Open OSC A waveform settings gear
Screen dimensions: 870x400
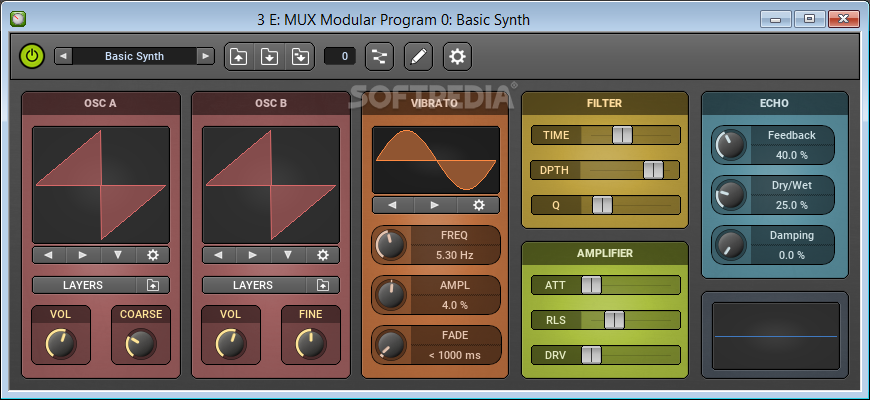[x=153, y=255]
